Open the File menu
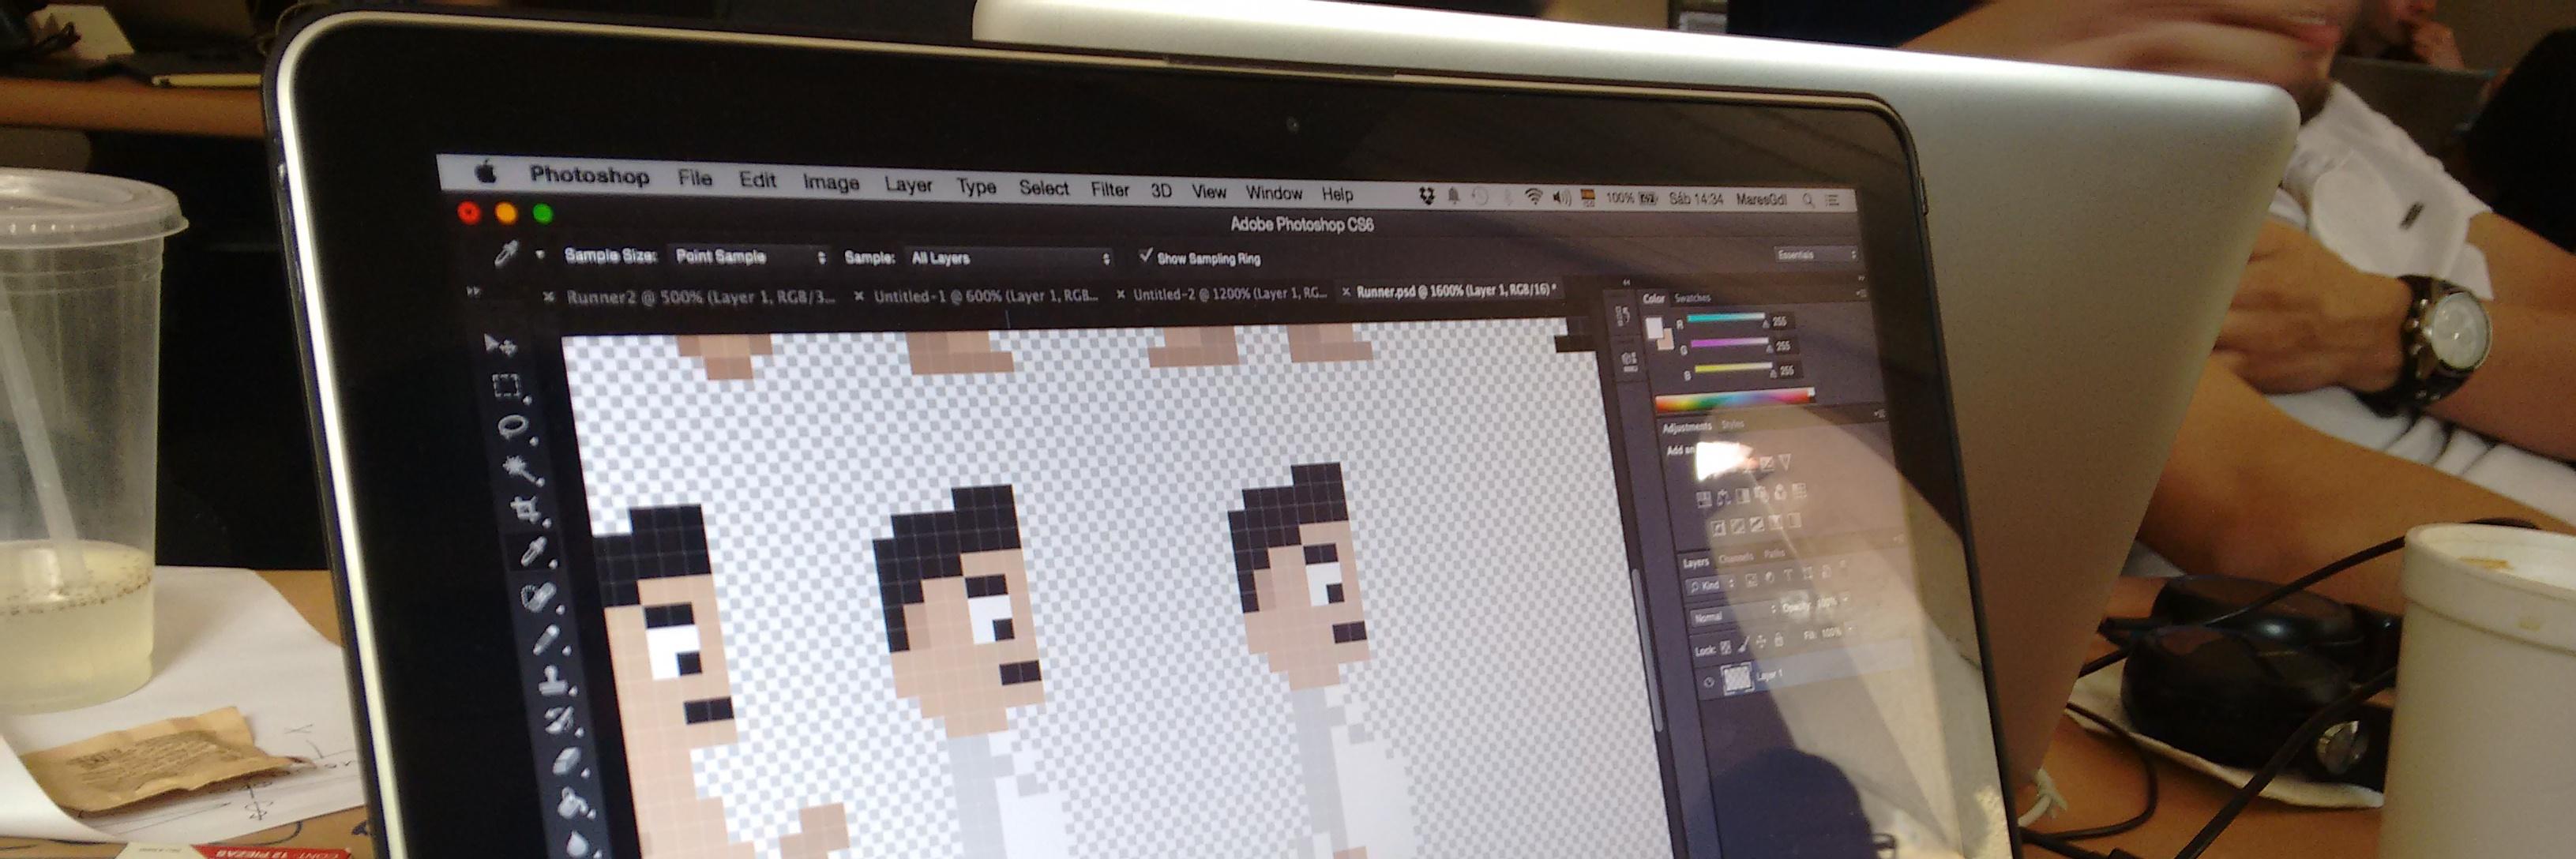The image size is (2576, 859). tap(695, 178)
